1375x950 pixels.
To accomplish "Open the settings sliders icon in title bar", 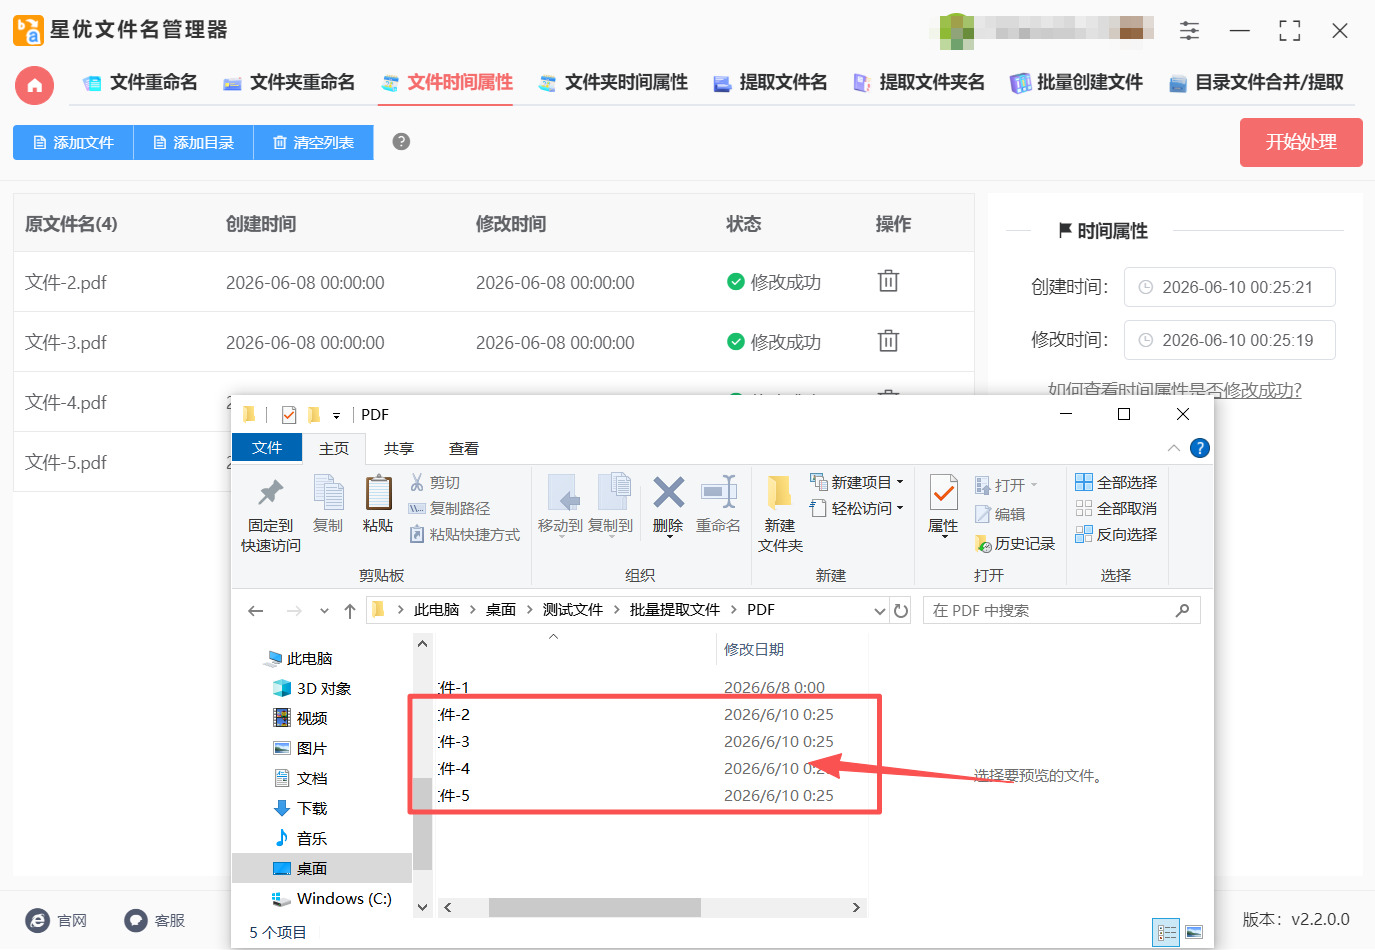I will point(1189,30).
